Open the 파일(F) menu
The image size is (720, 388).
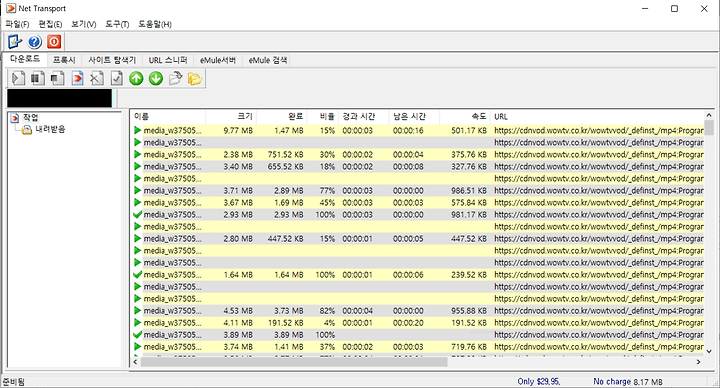coord(17,24)
